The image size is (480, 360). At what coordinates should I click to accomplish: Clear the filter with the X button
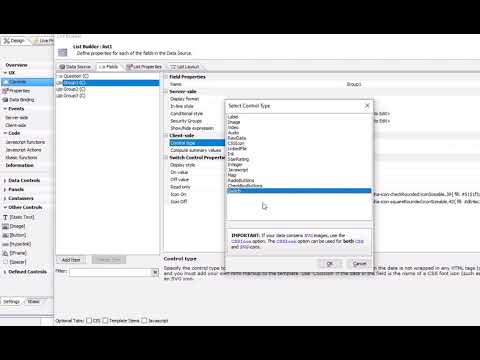[155, 272]
